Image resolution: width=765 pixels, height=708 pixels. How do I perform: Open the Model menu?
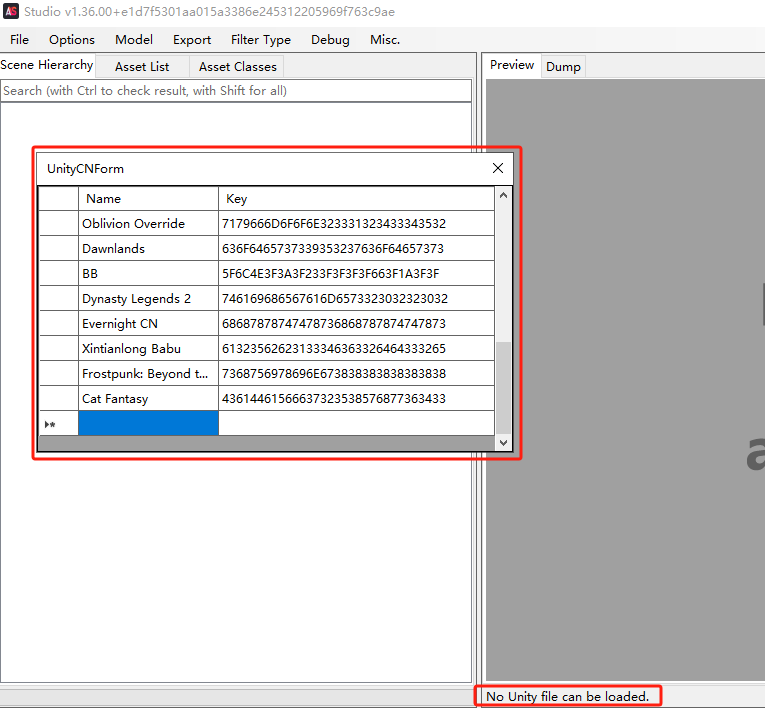[134, 40]
